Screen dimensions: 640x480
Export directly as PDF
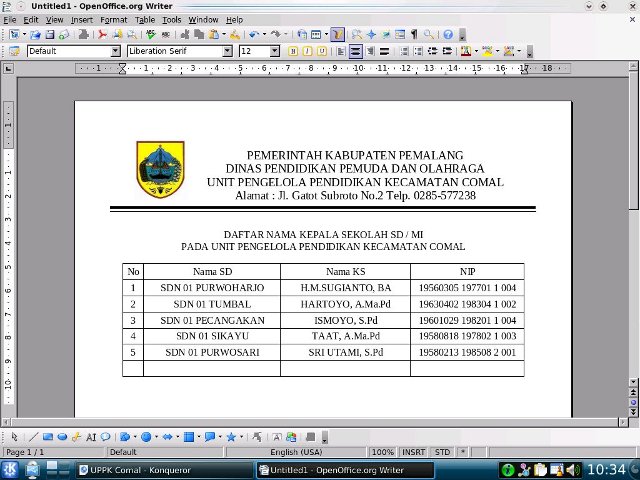coord(102,35)
